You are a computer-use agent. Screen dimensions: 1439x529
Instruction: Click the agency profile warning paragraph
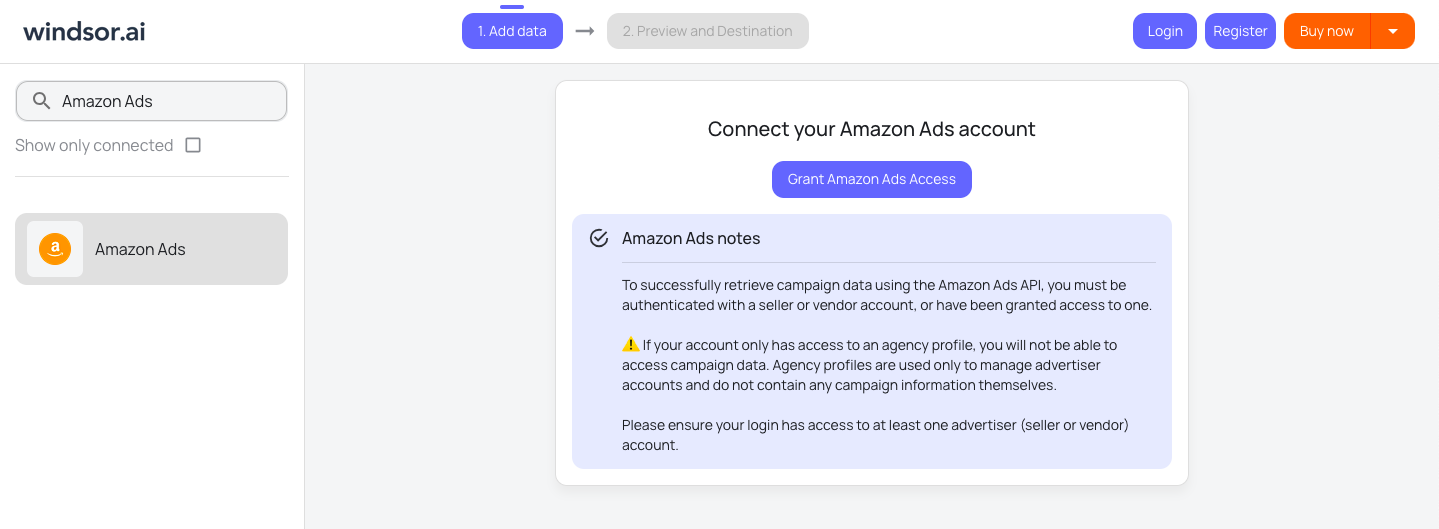(869, 365)
